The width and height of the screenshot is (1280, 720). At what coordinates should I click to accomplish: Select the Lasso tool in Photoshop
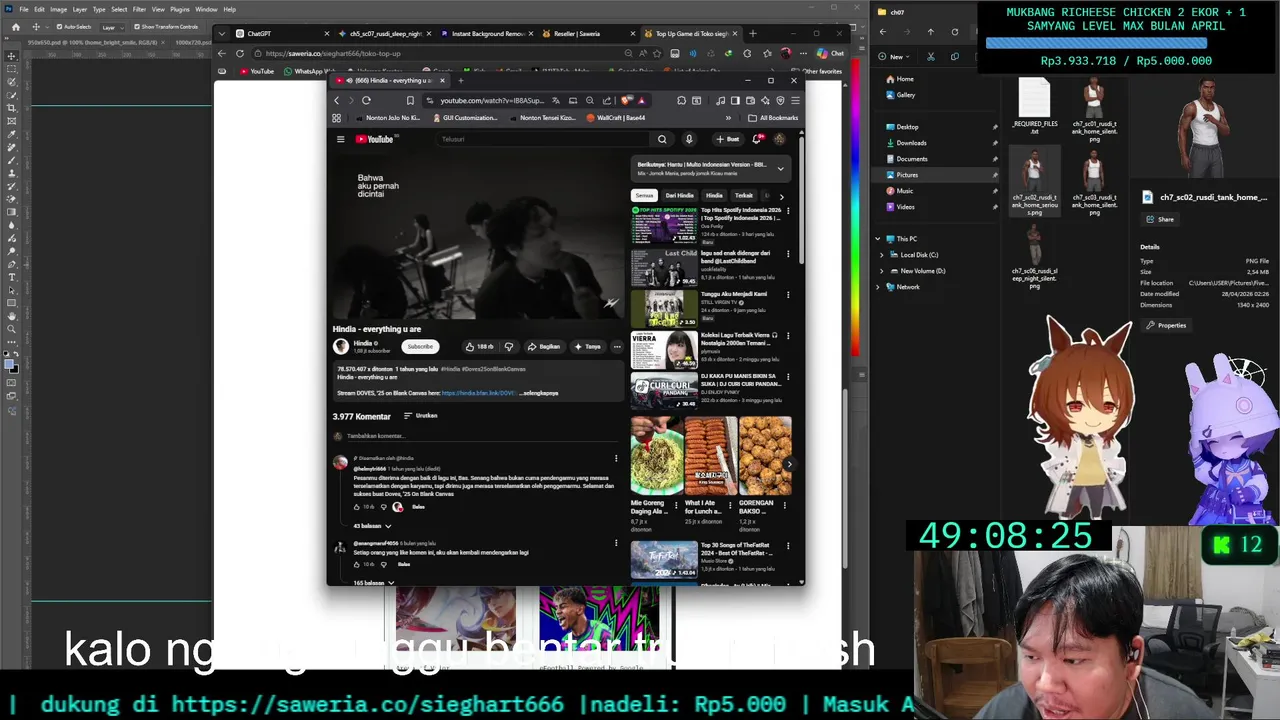coord(12,82)
